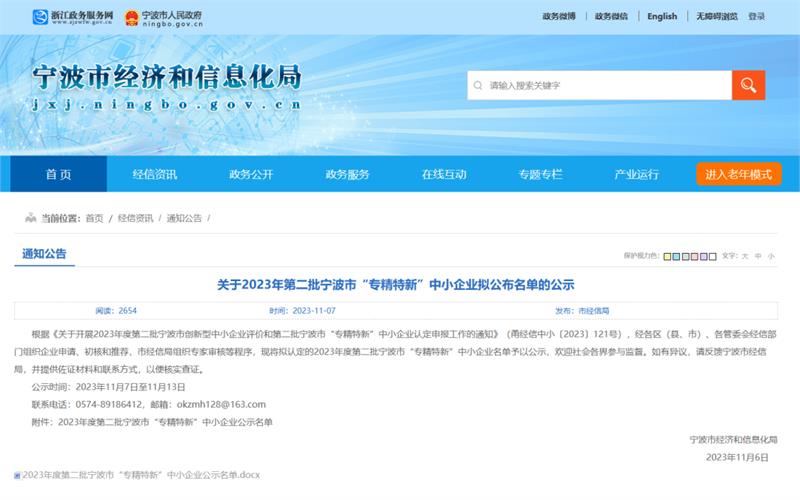Viewport: 800px width, 500px height.
Task: Select the yellow eye-protection color swatch
Action: click(x=667, y=256)
